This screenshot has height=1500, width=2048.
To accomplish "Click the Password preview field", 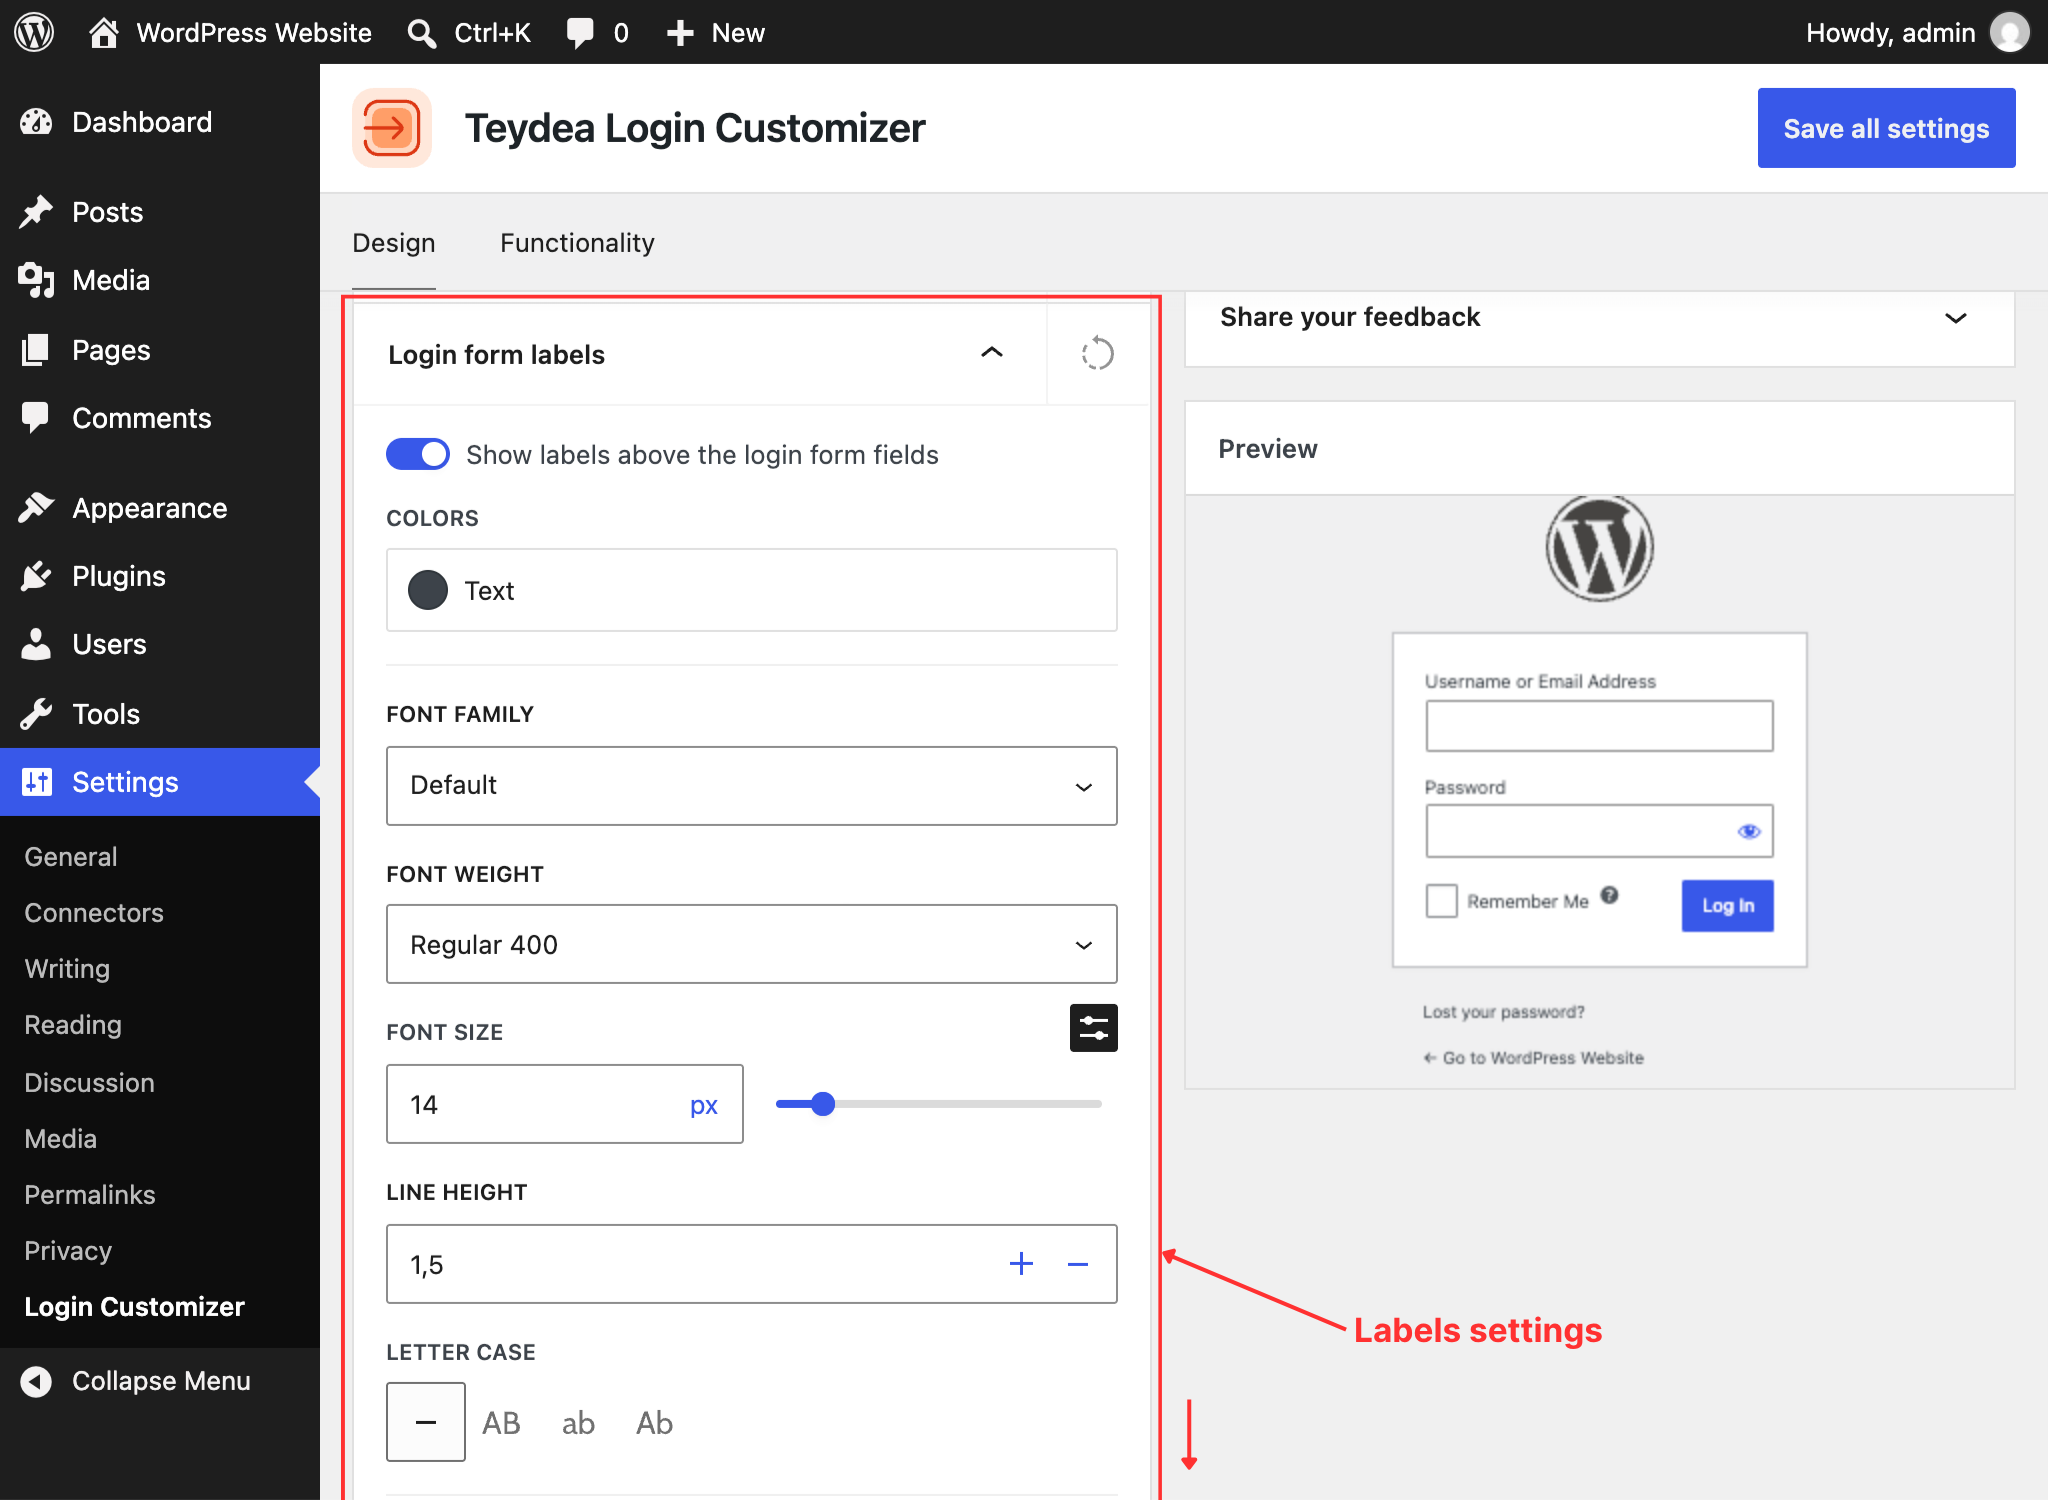I will 1599,831.
